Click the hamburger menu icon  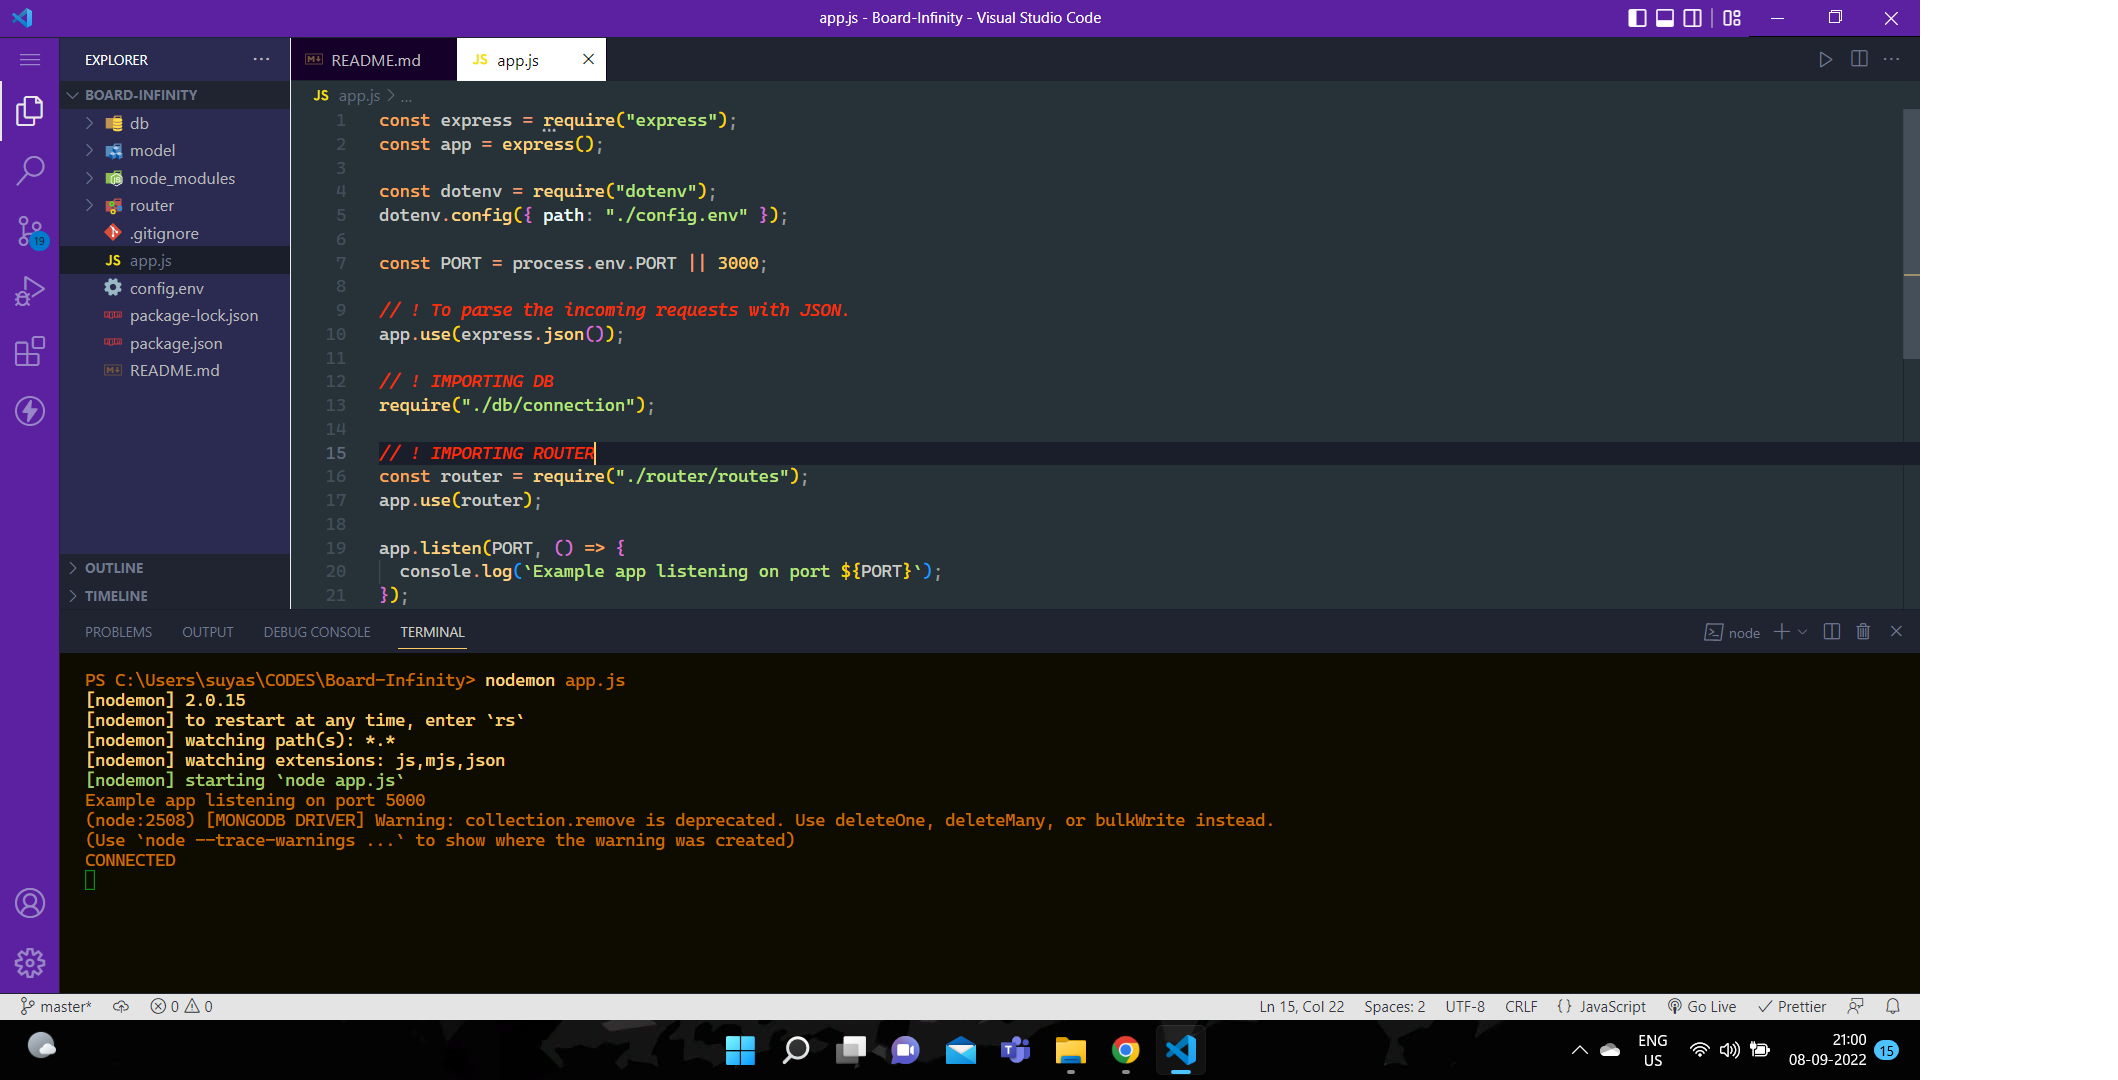point(30,60)
